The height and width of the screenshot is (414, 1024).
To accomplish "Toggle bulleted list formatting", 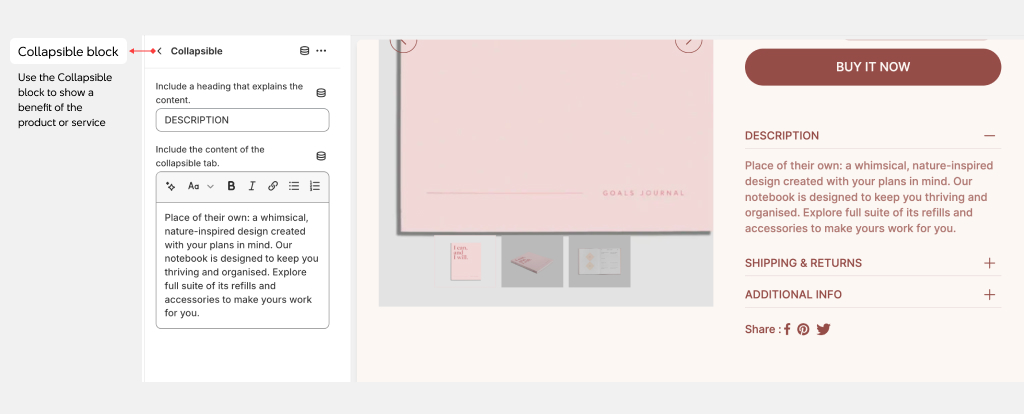I will (x=294, y=186).
